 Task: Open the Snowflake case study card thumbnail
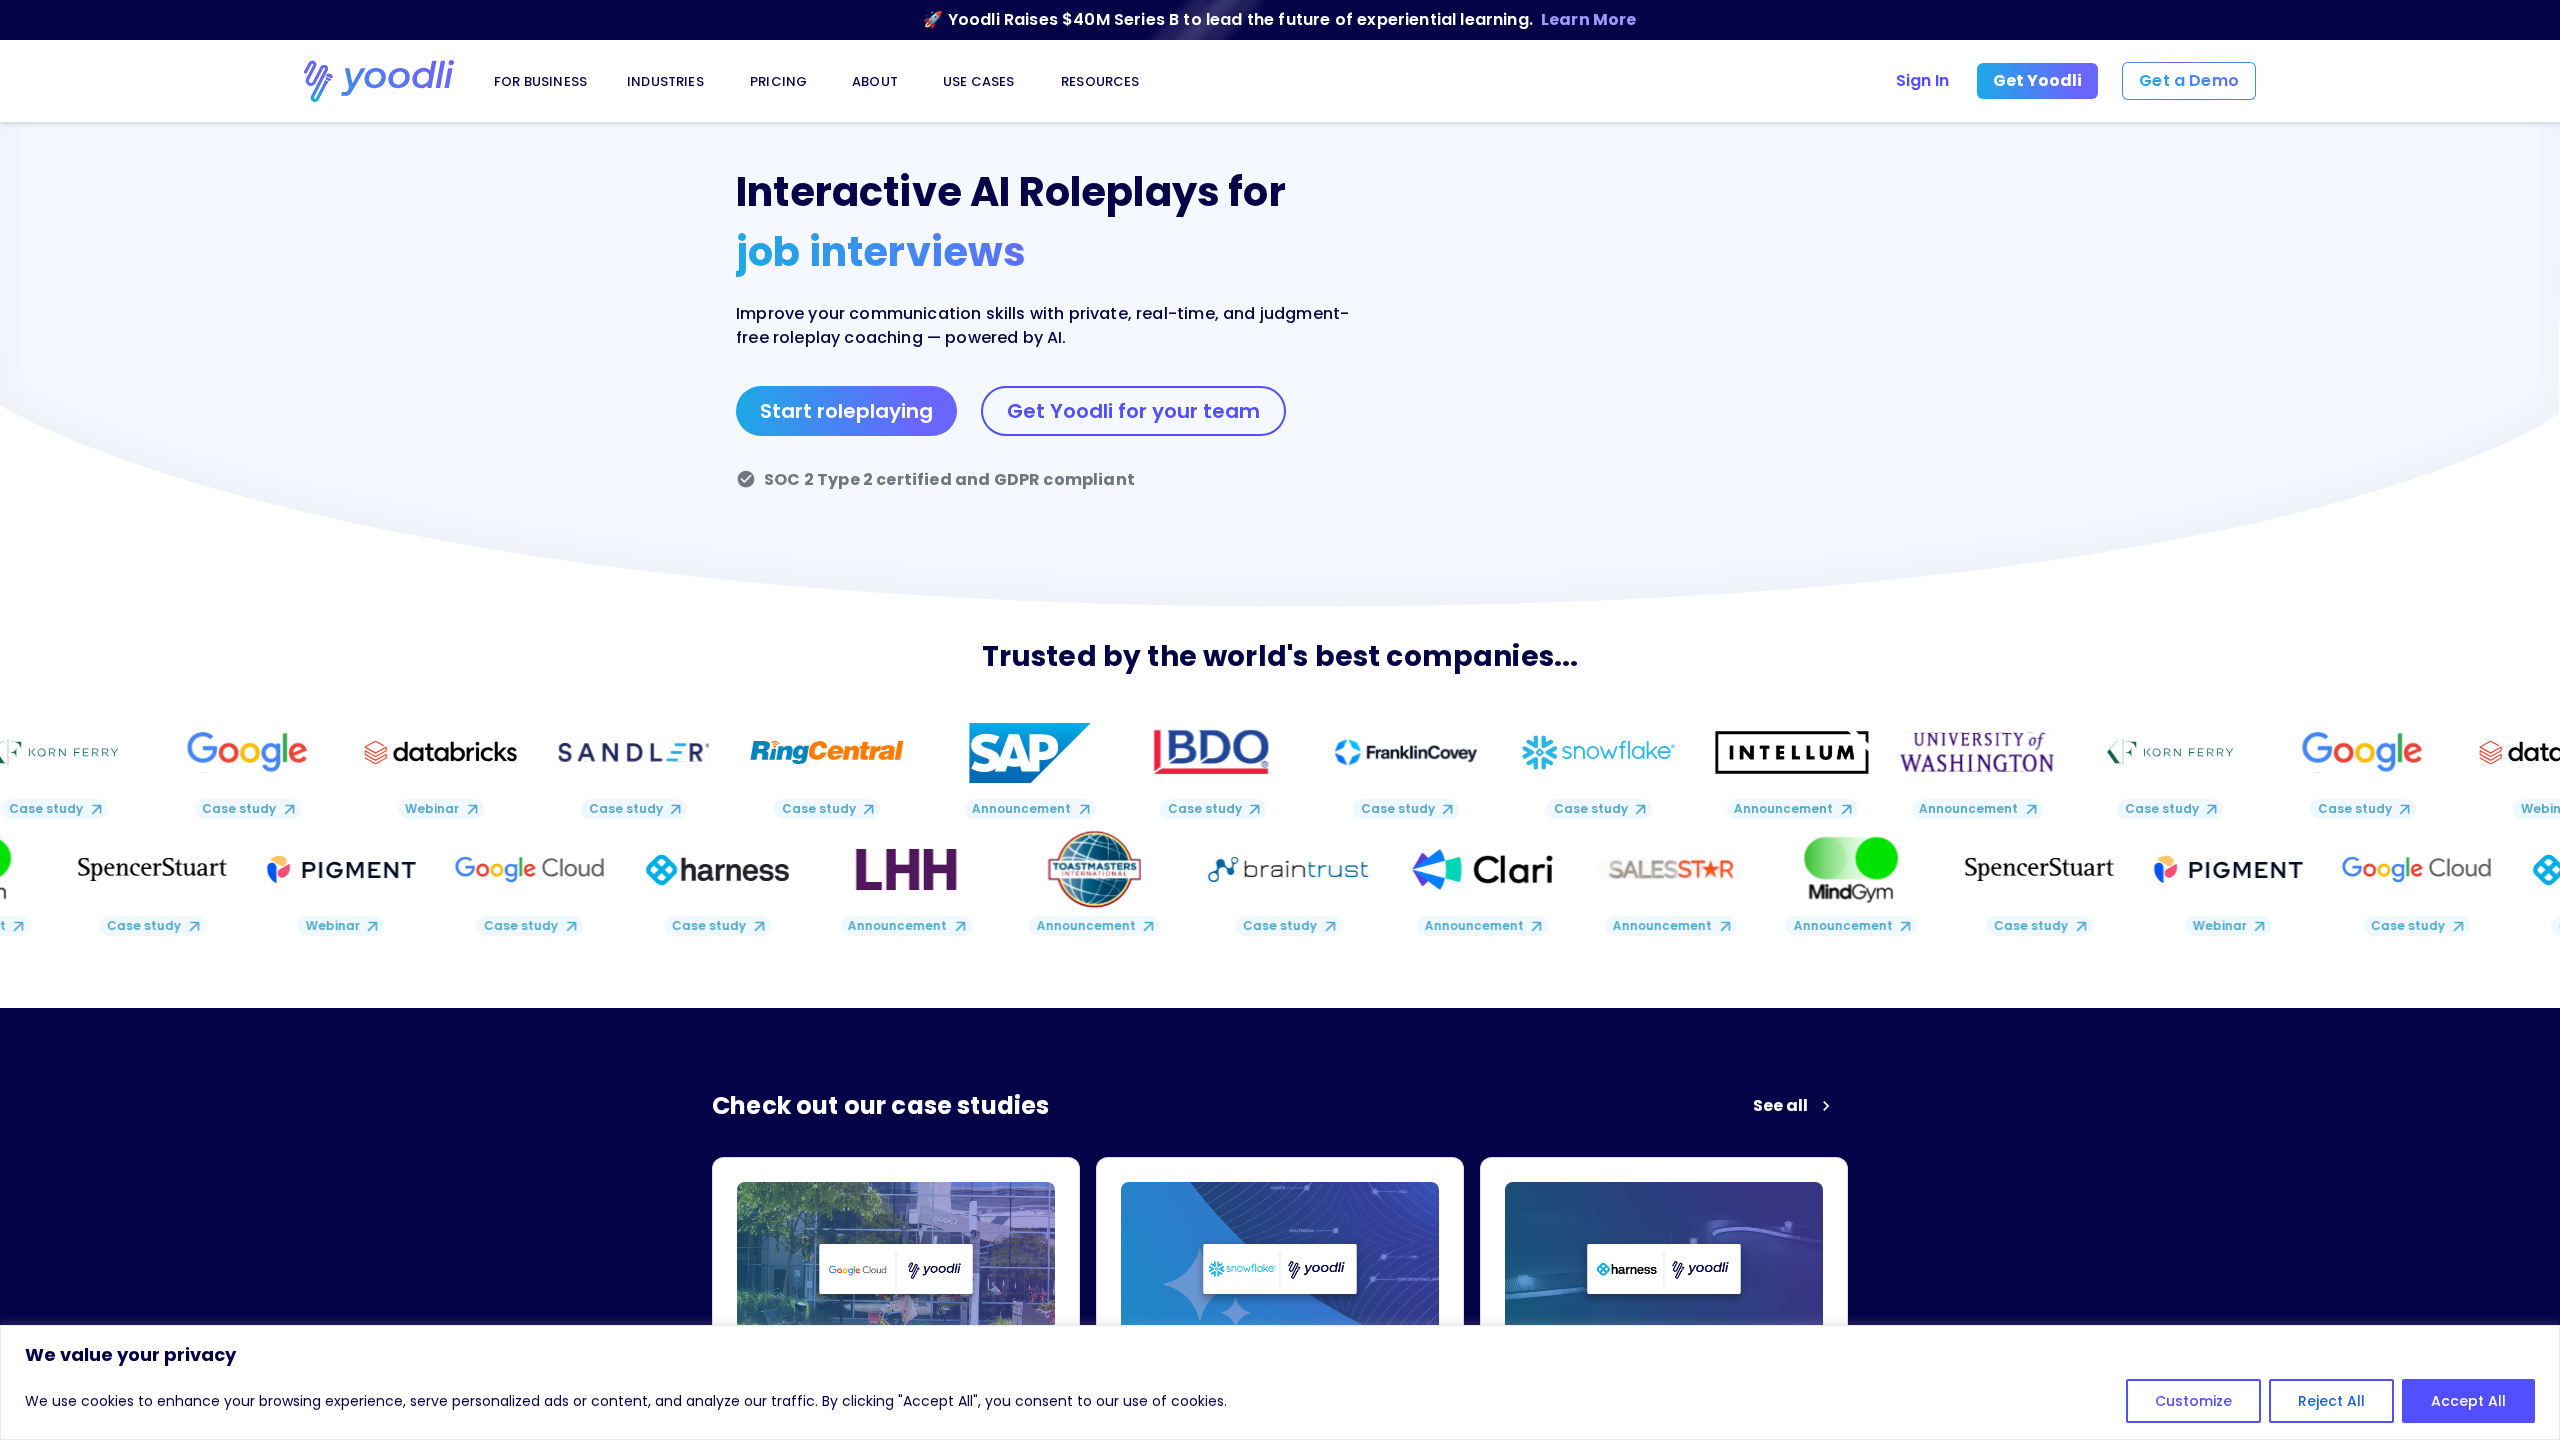point(1279,1255)
